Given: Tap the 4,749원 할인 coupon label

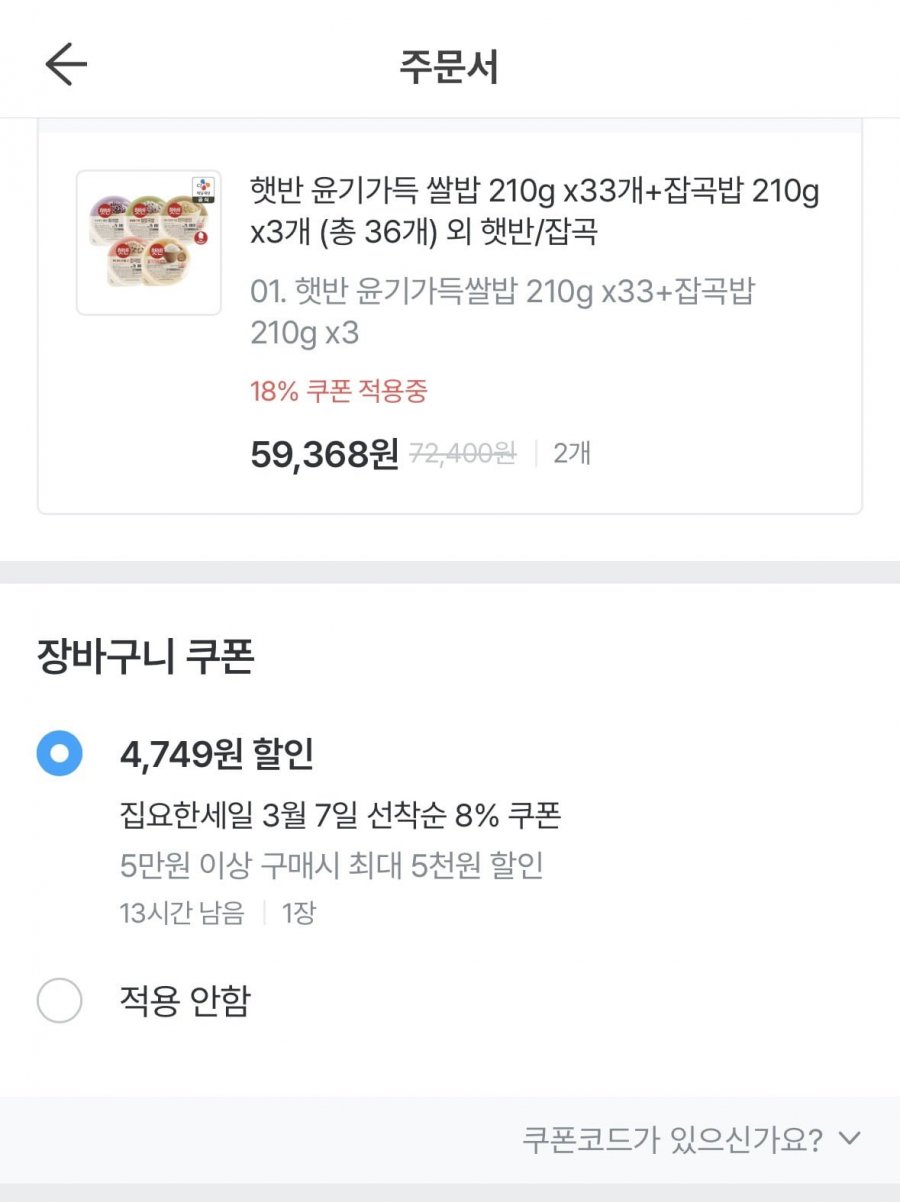Looking at the screenshot, I should pyautogui.click(x=217, y=755).
